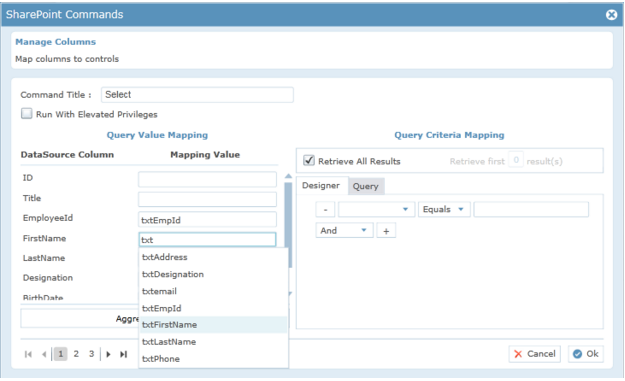Confirm with the Ok button
The width and height of the screenshot is (625, 381).
[586, 354]
